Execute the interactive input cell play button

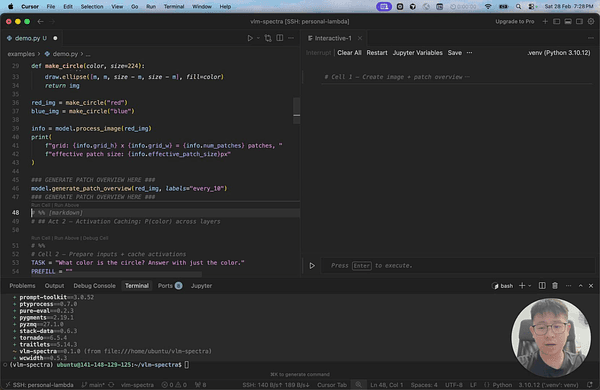click(x=312, y=266)
